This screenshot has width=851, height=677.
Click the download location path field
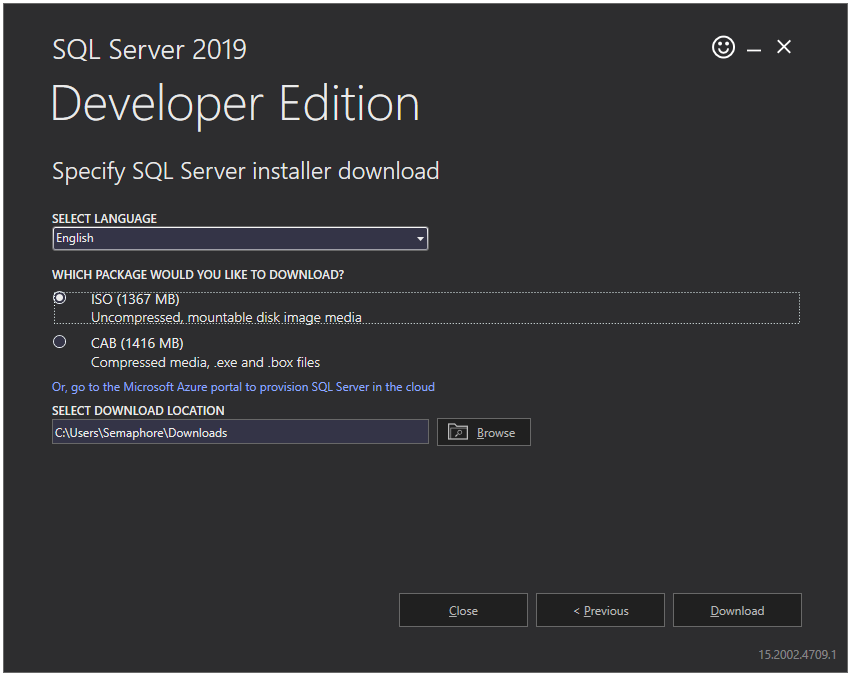point(240,432)
